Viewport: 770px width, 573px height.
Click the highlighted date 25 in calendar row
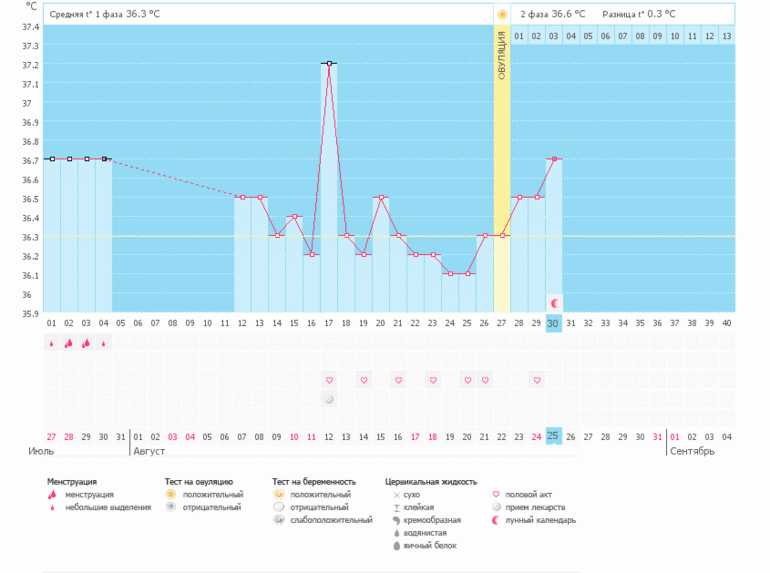click(554, 437)
